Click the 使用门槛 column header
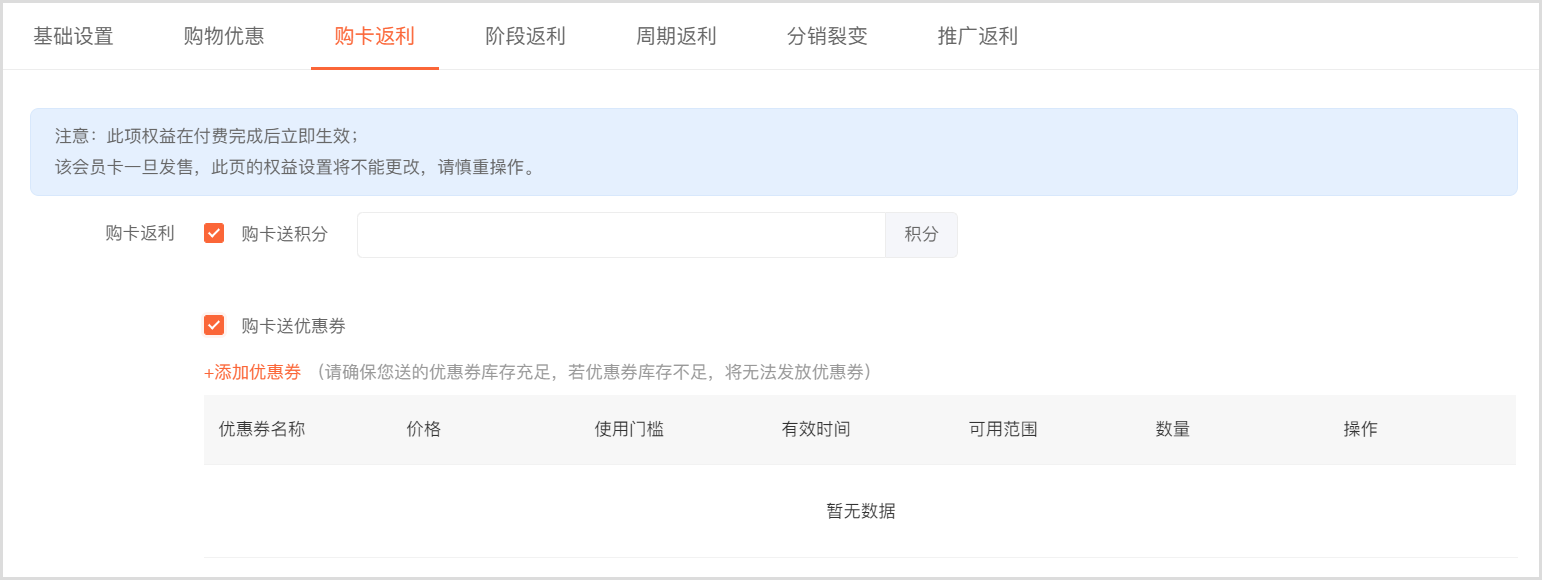This screenshot has height=580, width=1542. pos(629,430)
